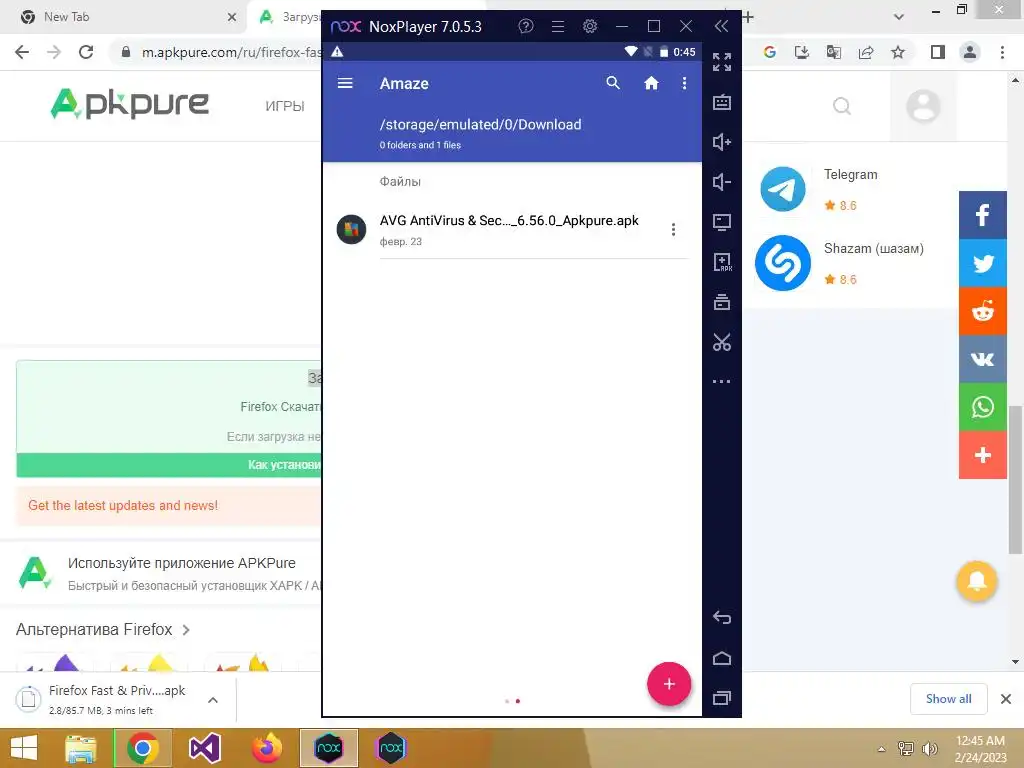Click the /storage/emulated/0/Download path
1024x768 pixels.
tap(480, 125)
